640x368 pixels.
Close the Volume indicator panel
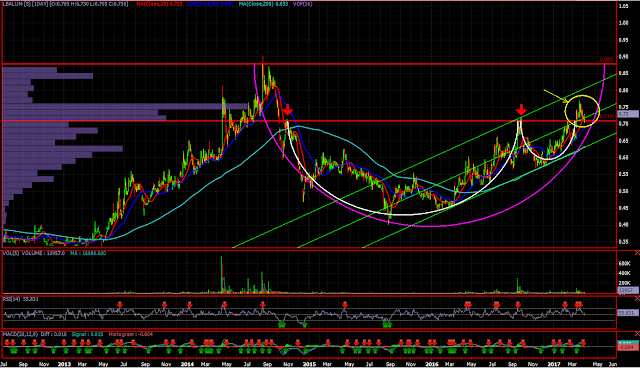pos(637,253)
